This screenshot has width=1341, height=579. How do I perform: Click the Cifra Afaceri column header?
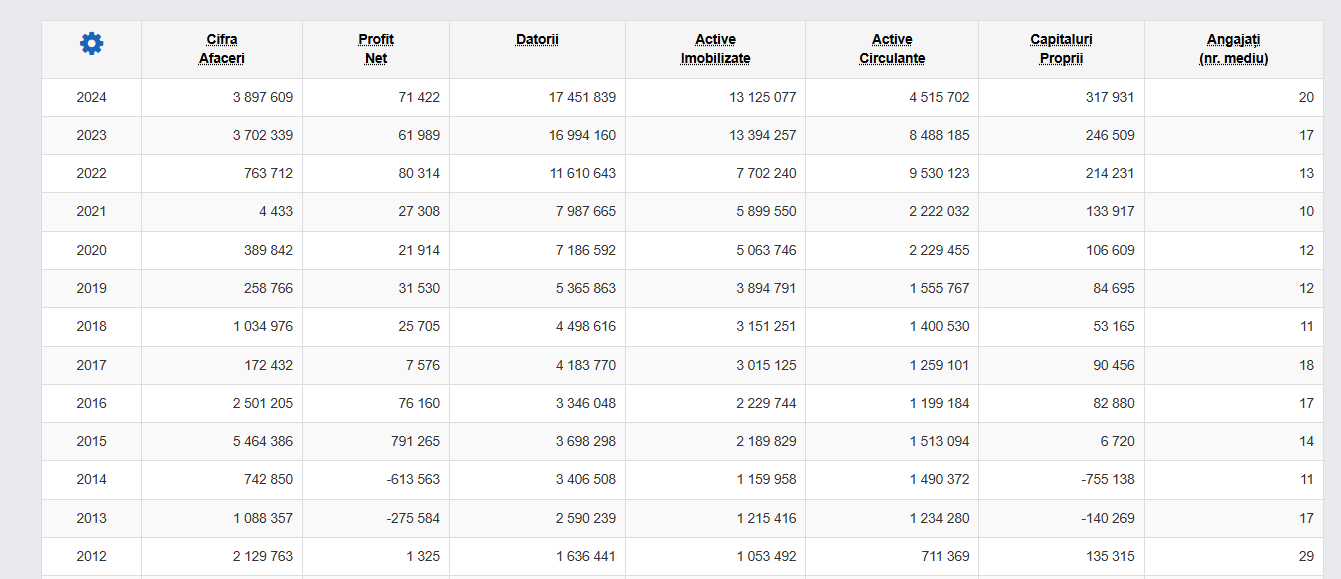tap(222, 49)
